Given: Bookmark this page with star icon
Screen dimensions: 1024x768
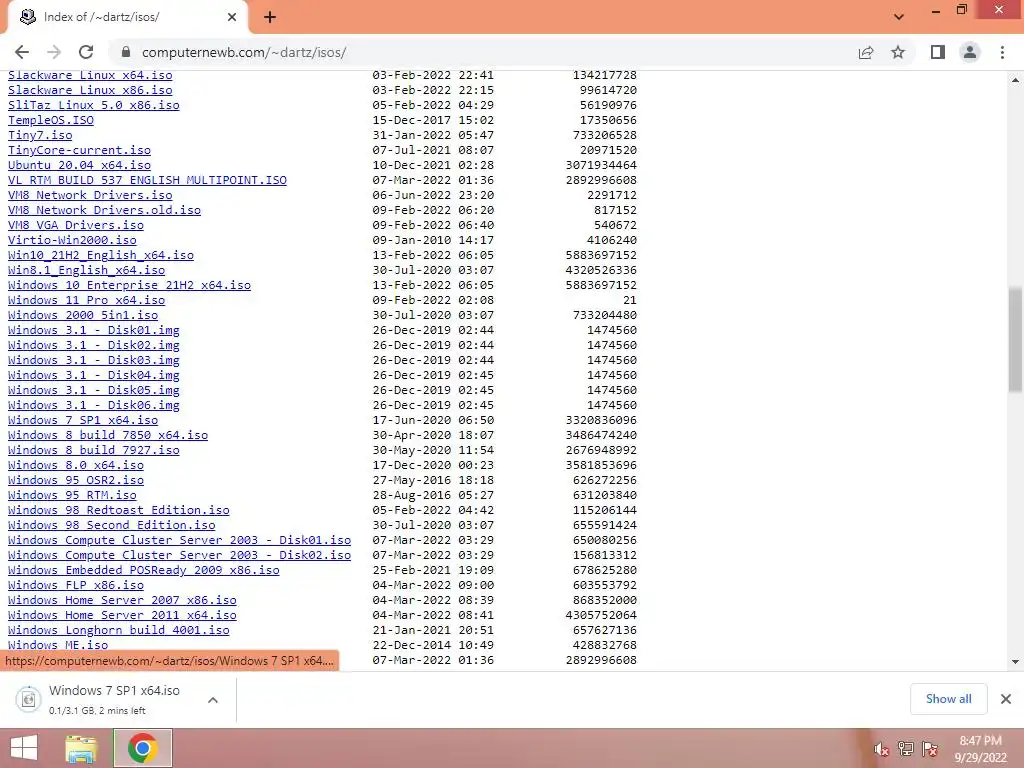Looking at the screenshot, I should click(x=899, y=52).
